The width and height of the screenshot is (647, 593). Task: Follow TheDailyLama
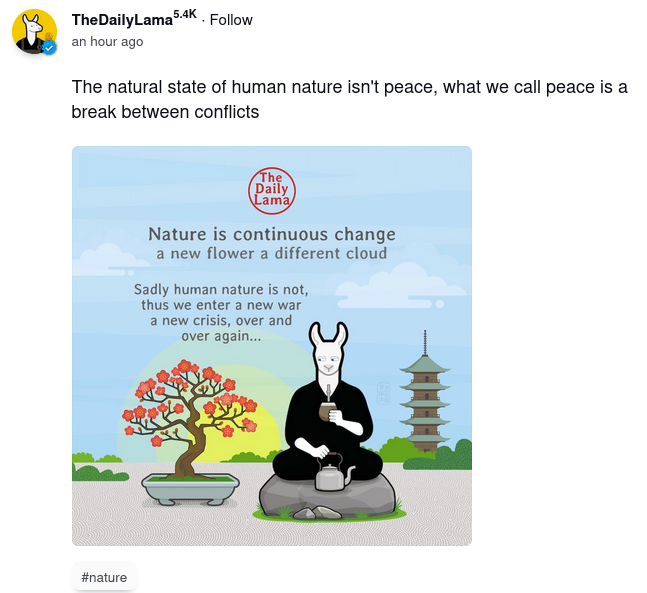point(231,20)
